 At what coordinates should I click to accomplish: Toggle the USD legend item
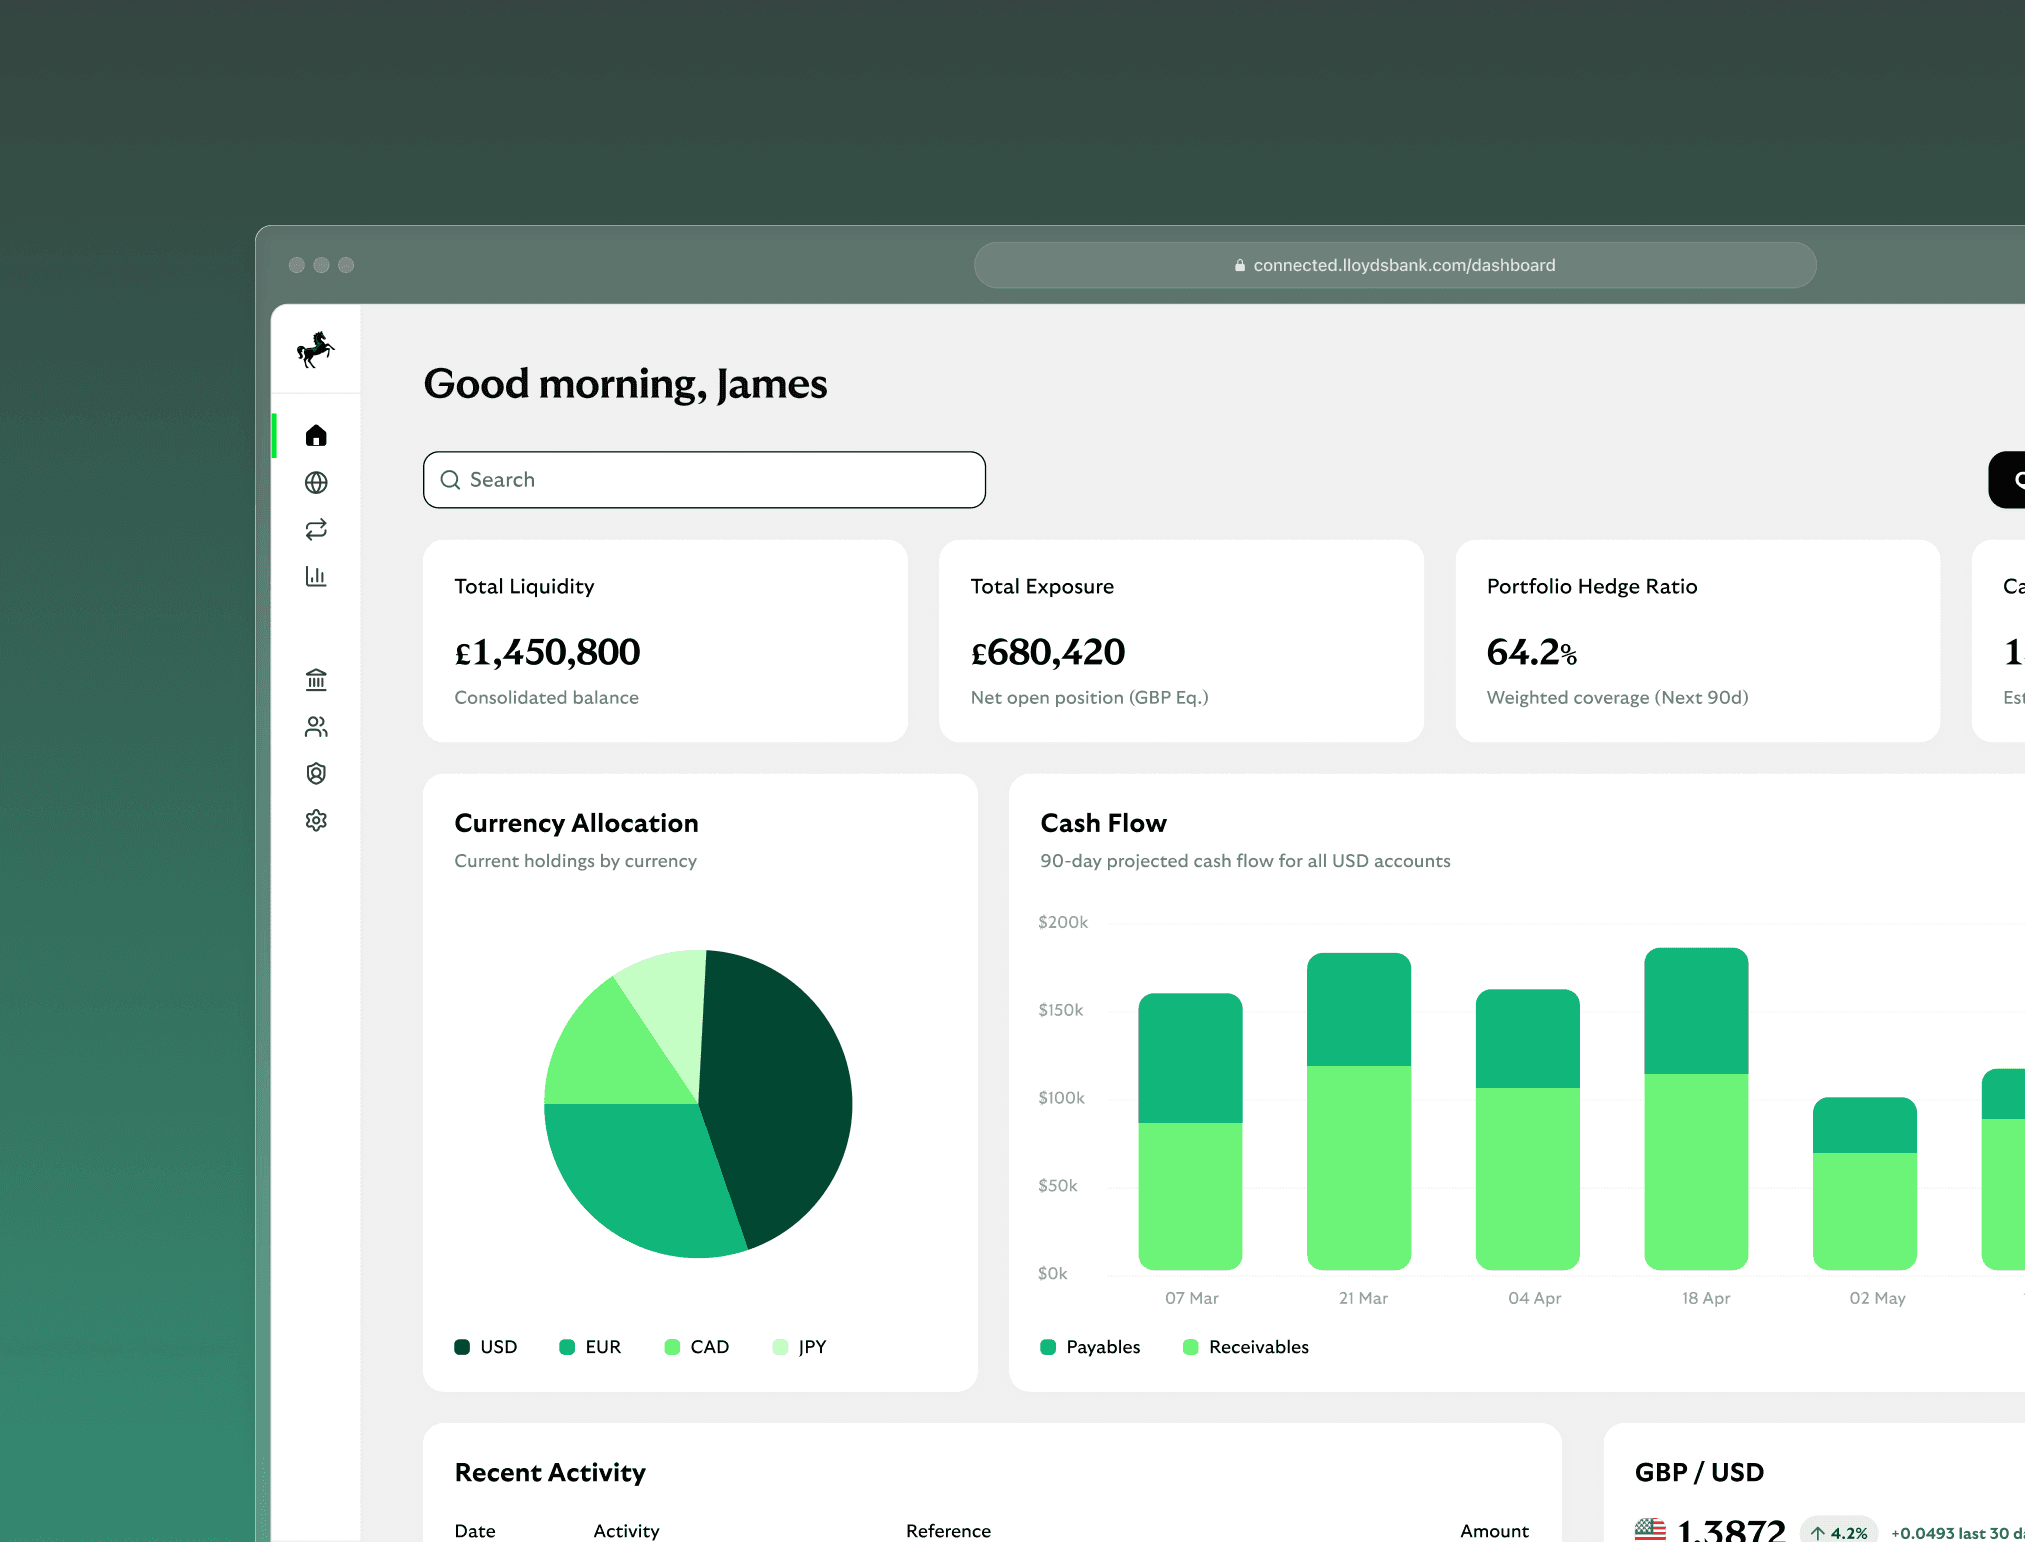[x=487, y=1347]
